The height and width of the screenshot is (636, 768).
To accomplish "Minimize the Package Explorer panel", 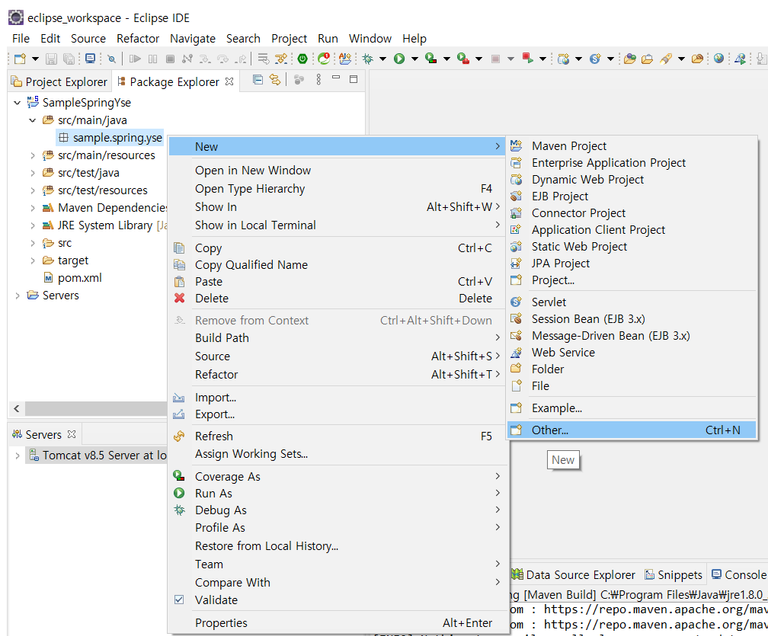I will [x=336, y=78].
